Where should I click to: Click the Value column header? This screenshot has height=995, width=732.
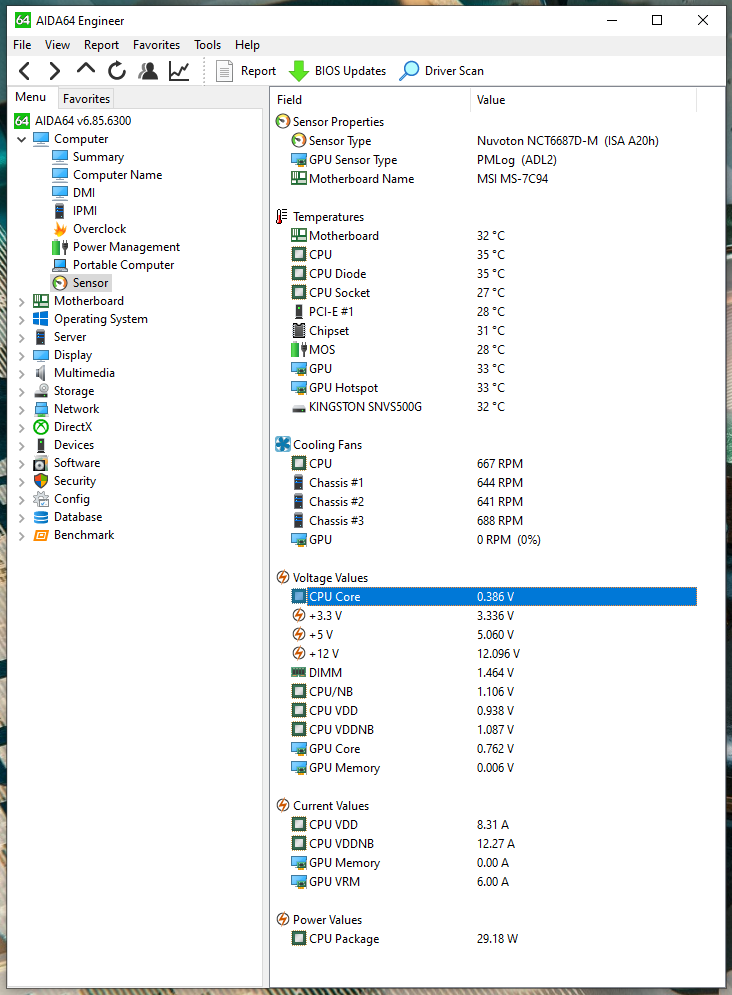click(x=584, y=100)
